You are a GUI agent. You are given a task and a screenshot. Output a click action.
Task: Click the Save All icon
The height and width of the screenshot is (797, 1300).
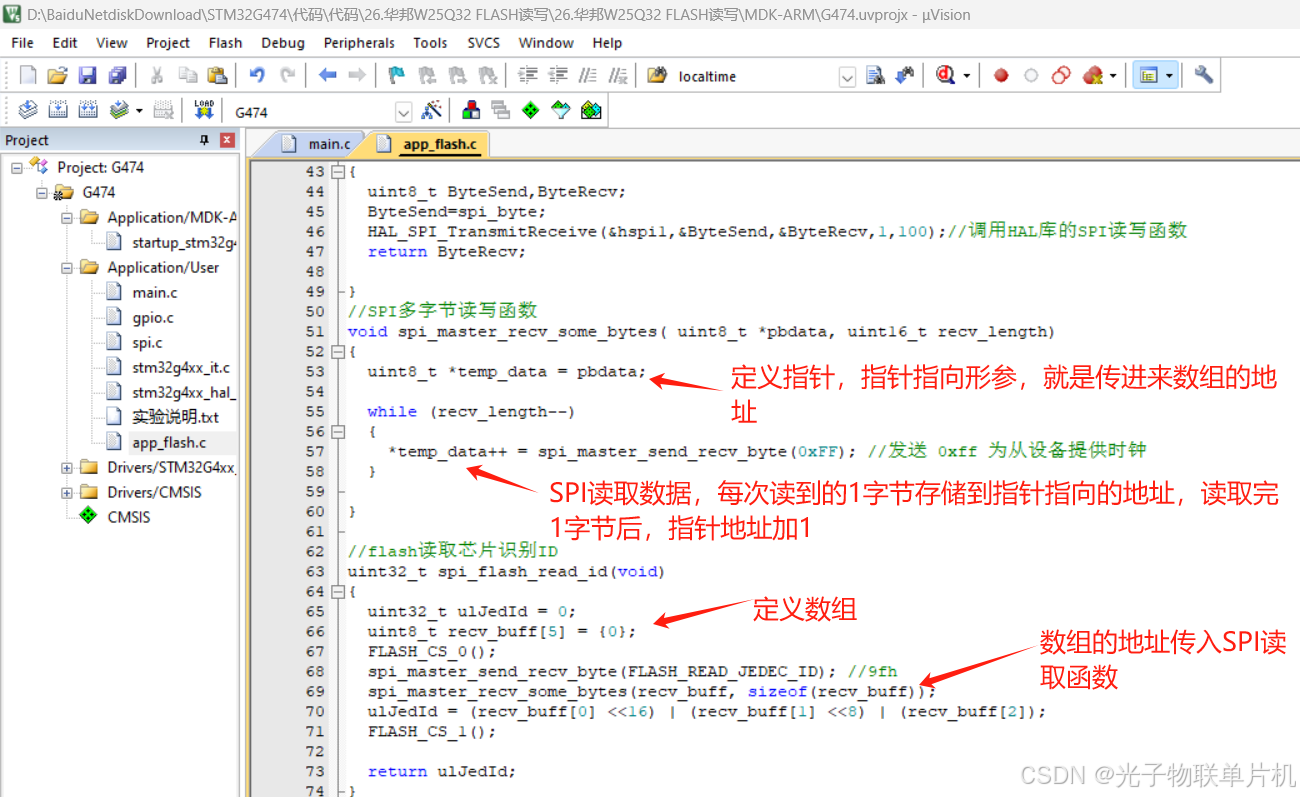[118, 76]
